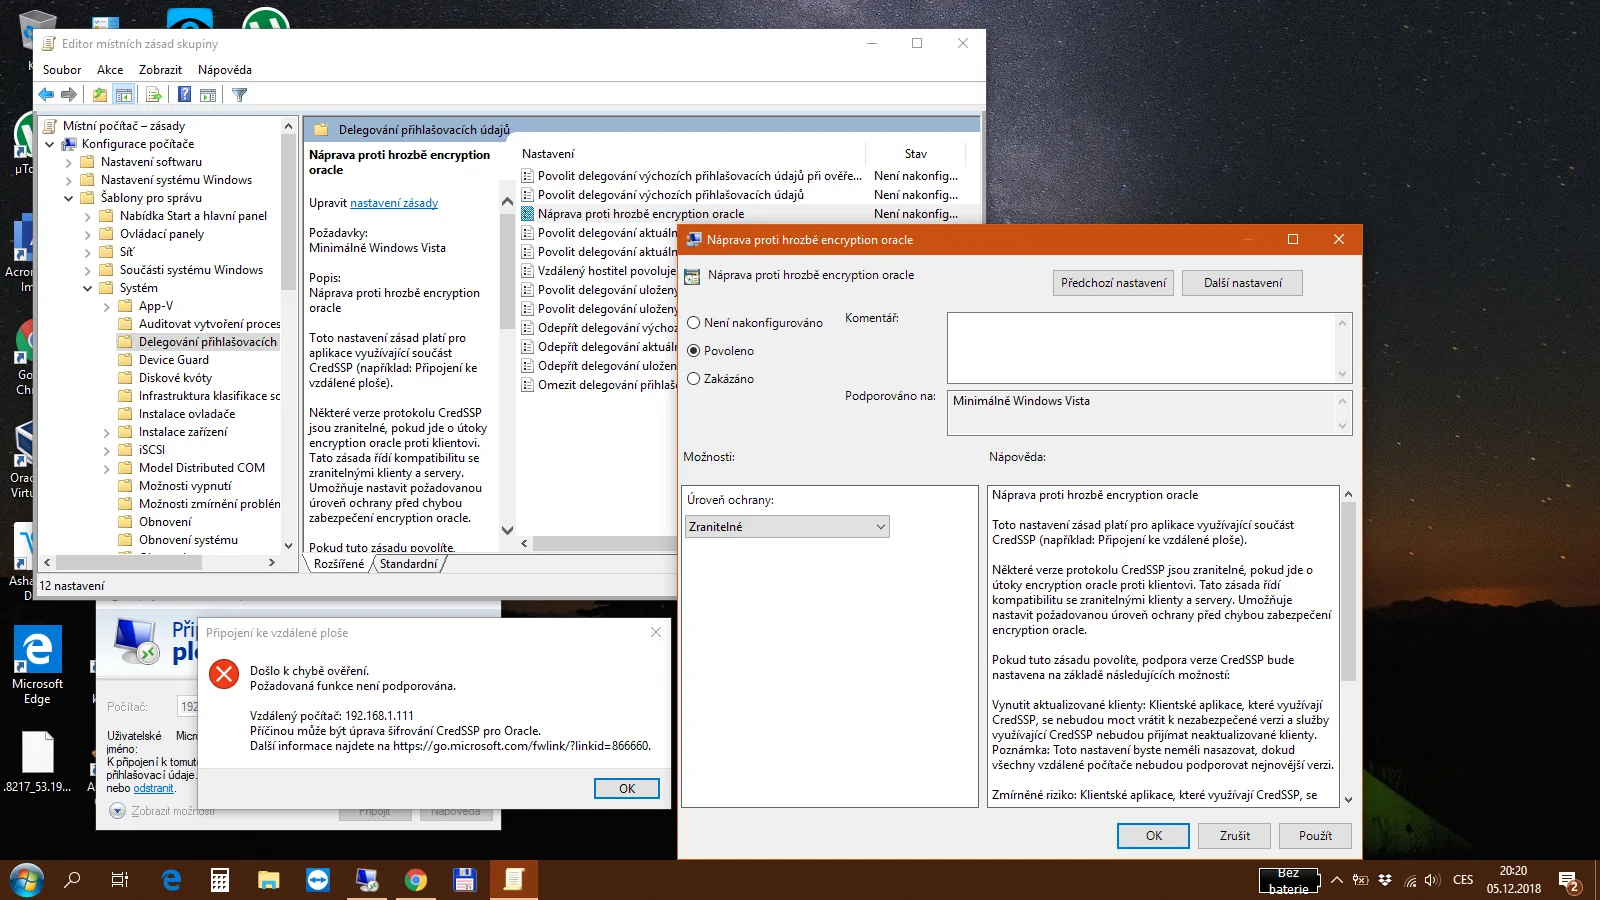
Task: Click the 'Zrušit' button
Action: [x=1235, y=836]
